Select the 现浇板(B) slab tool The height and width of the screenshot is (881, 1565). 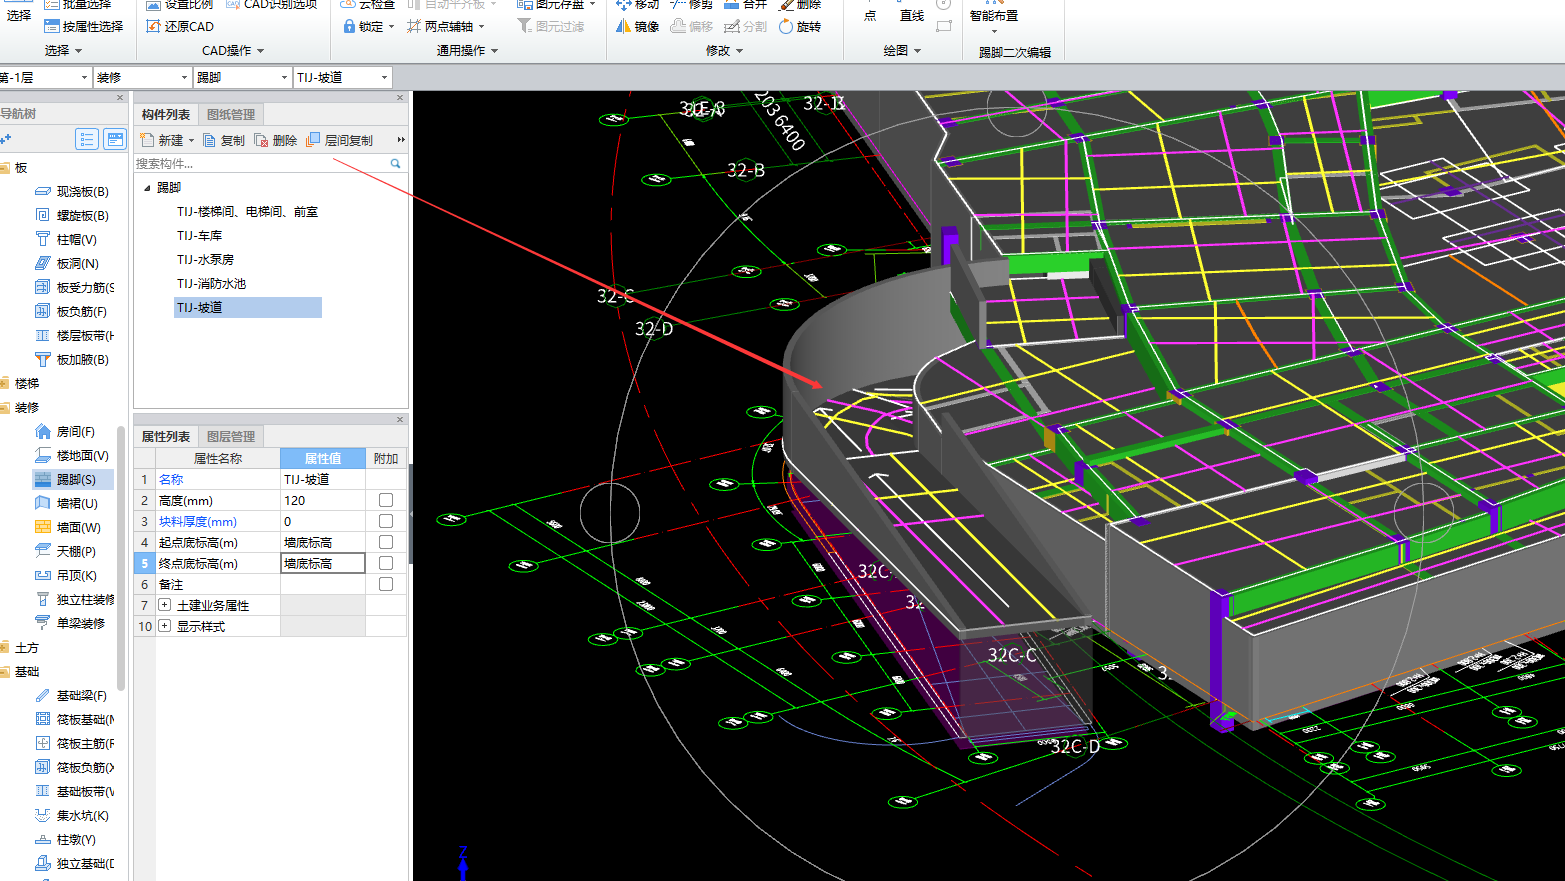pyautogui.click(x=72, y=191)
